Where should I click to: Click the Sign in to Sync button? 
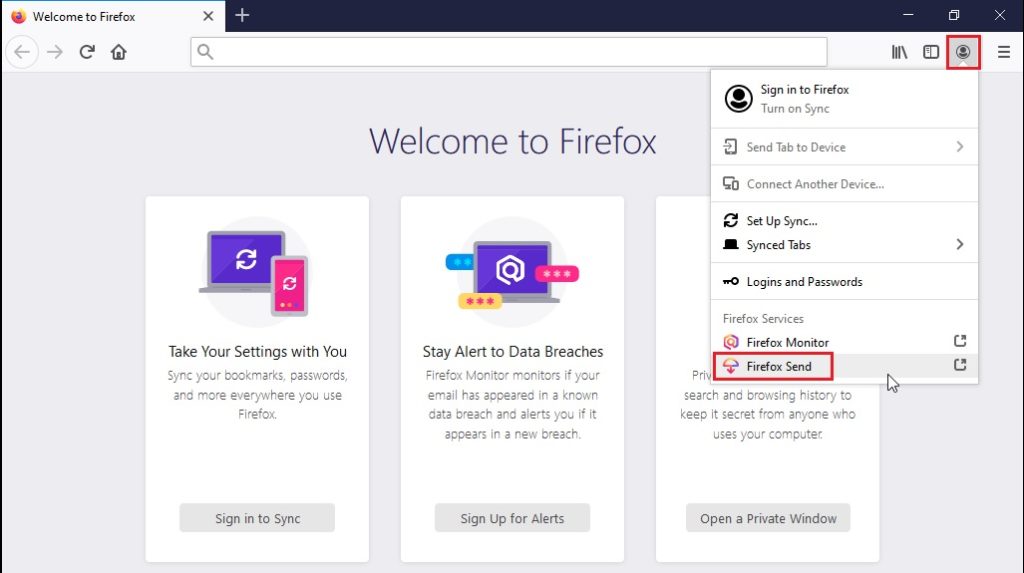[257, 518]
